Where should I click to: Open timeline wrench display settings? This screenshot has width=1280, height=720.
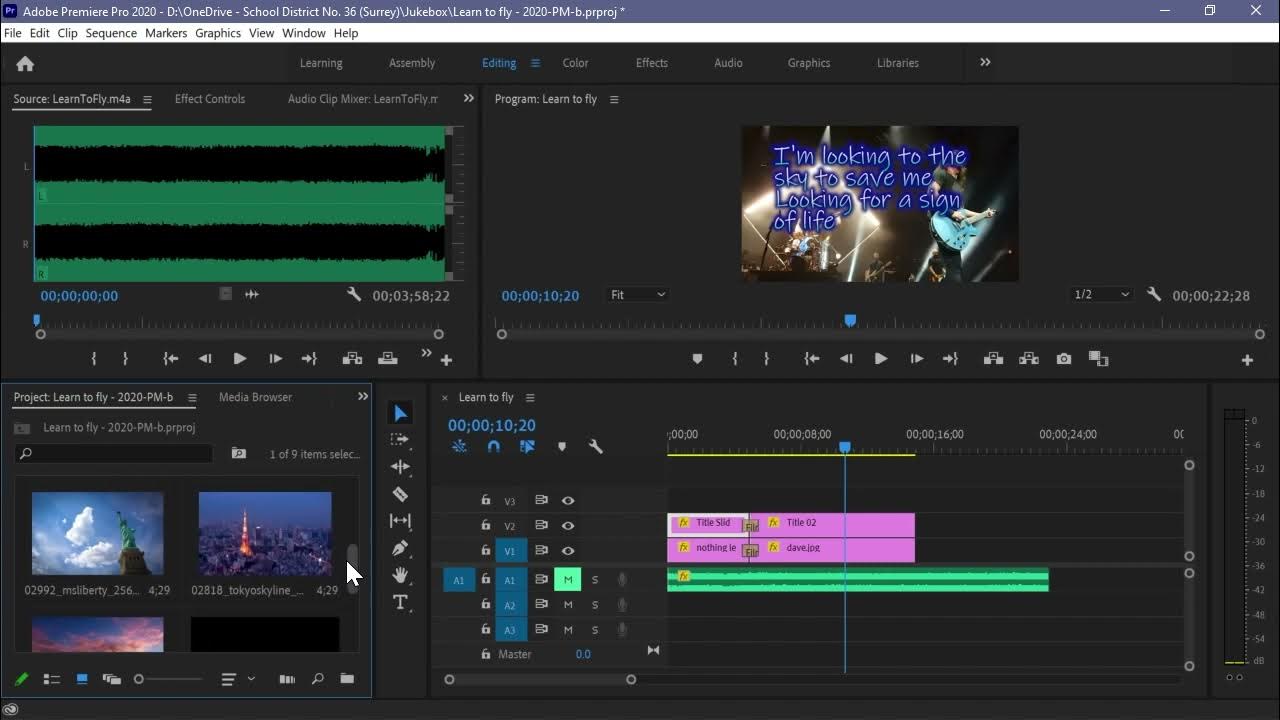click(x=596, y=447)
